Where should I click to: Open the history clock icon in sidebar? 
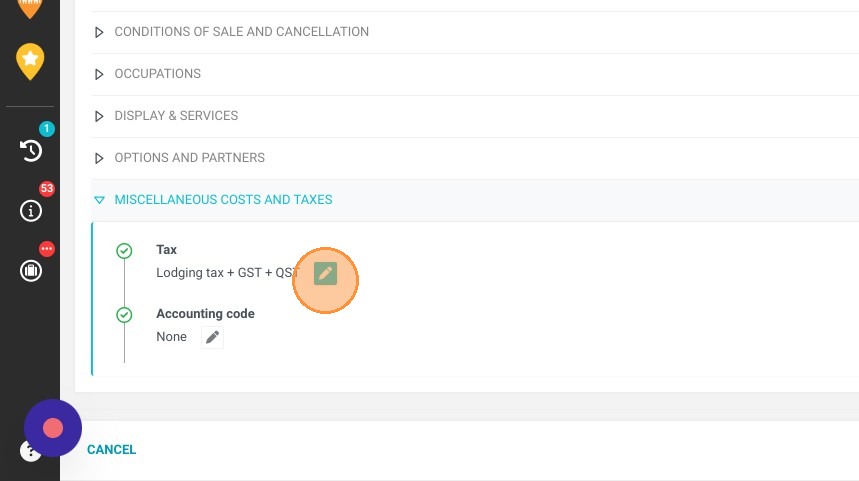[x=31, y=151]
